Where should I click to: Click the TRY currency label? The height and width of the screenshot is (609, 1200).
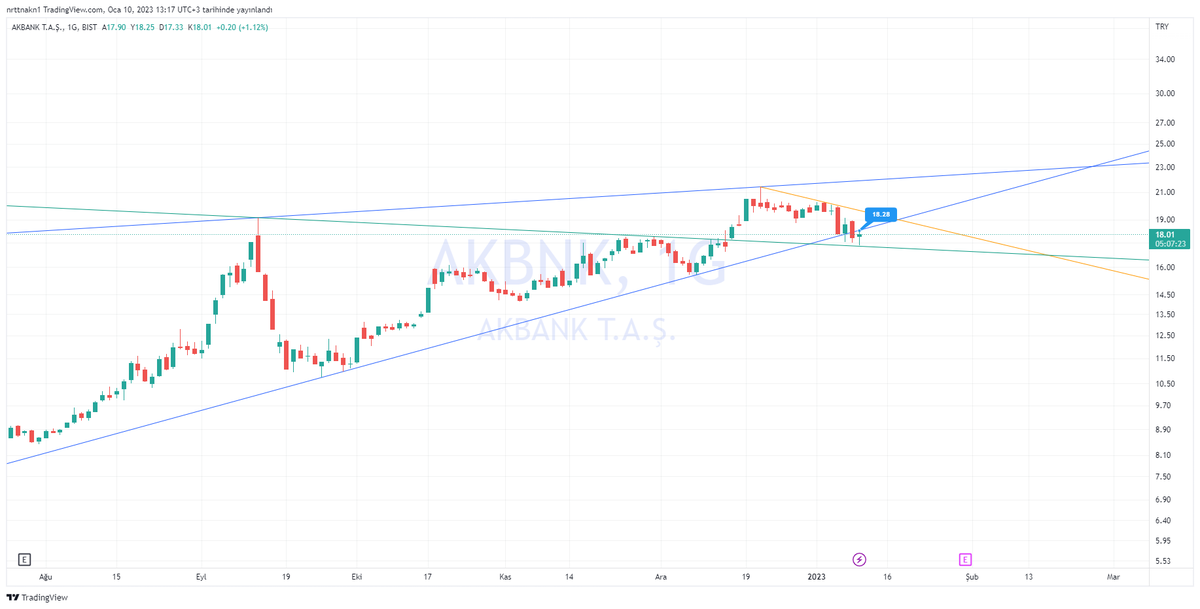pos(1162,26)
